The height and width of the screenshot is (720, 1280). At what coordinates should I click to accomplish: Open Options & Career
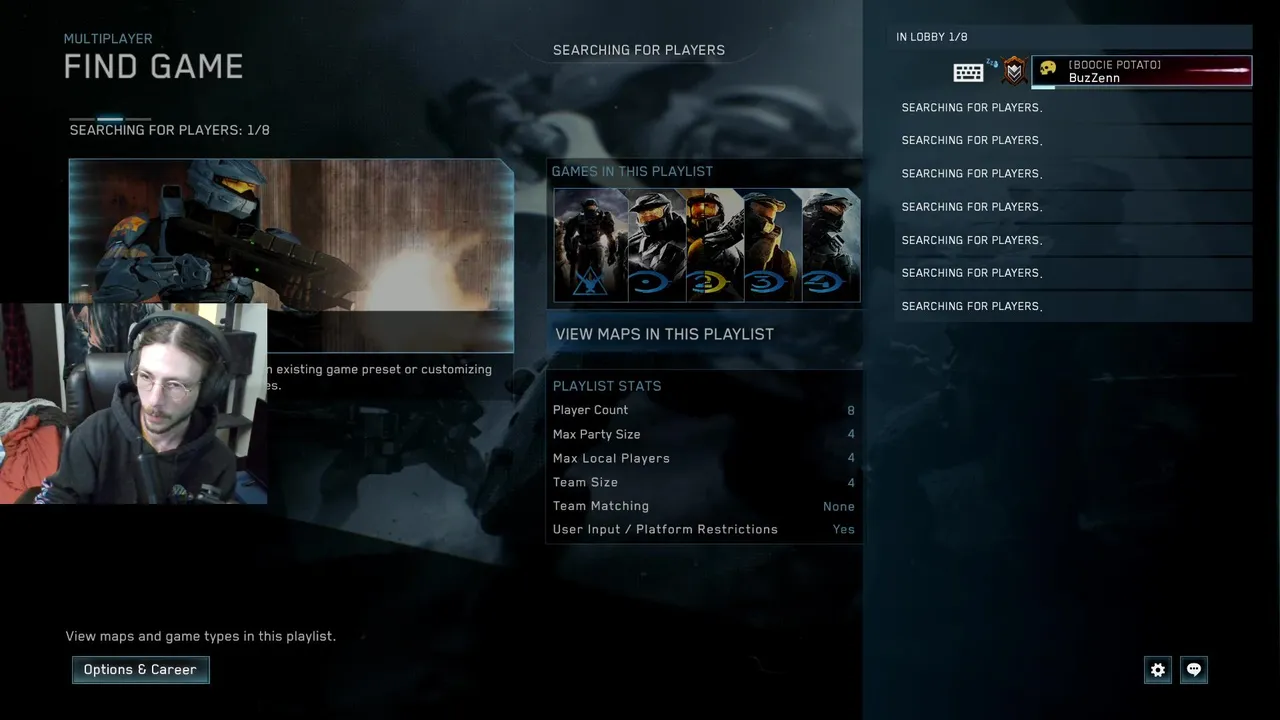click(140, 670)
